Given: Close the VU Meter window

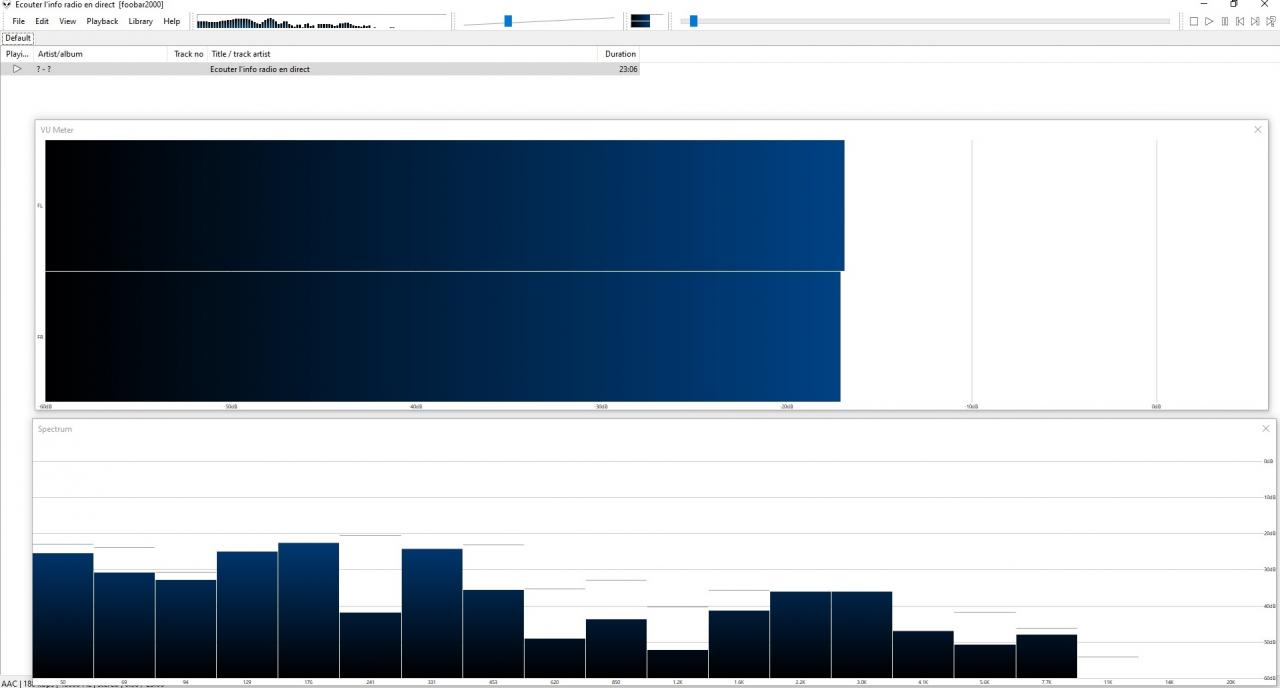Looking at the screenshot, I should 1258,129.
